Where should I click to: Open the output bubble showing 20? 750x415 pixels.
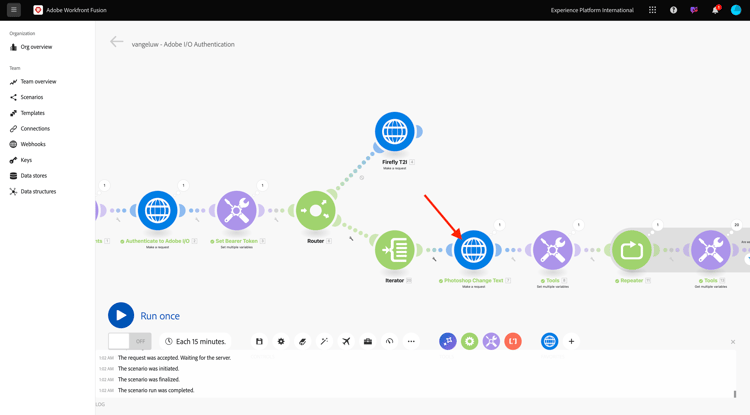click(737, 225)
